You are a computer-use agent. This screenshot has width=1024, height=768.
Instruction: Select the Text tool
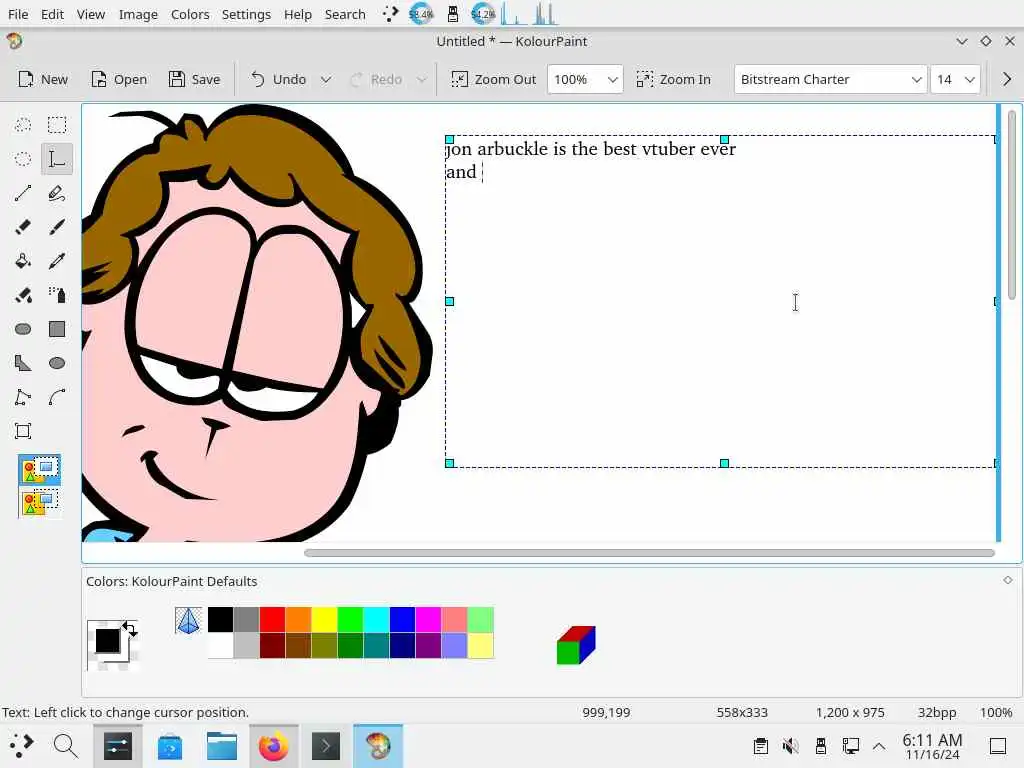point(57,159)
